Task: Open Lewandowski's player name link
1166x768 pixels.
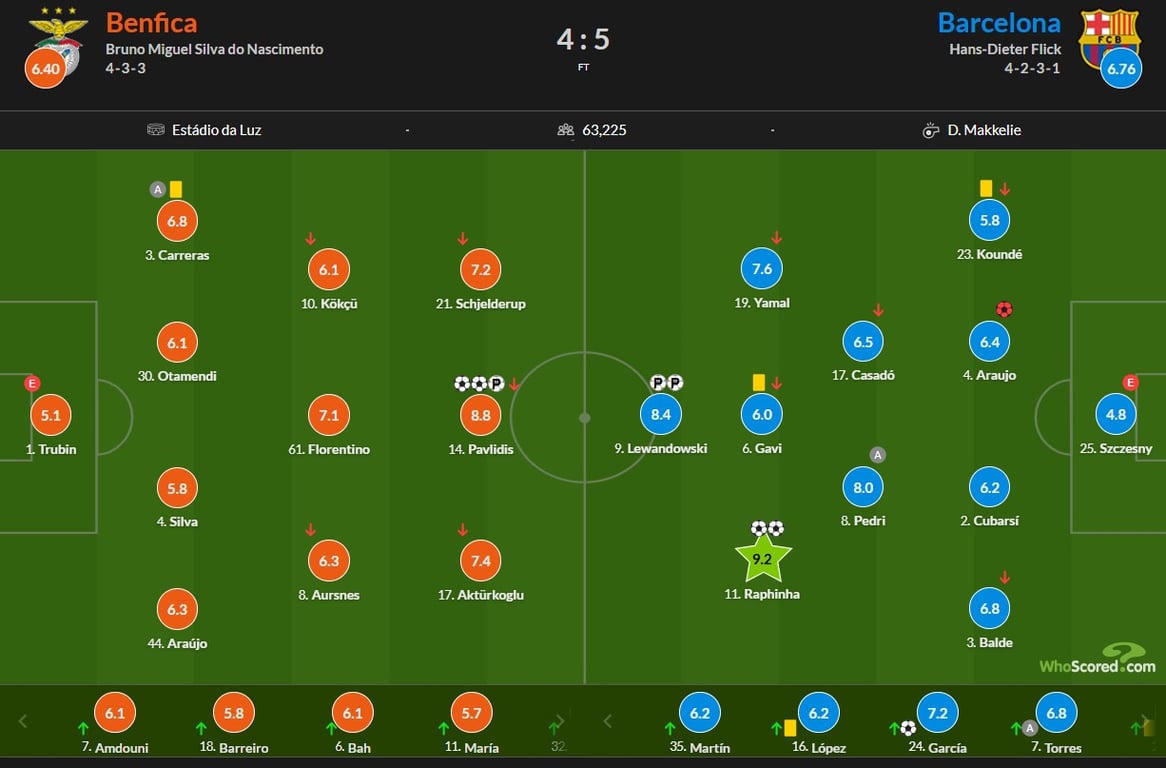Action: coord(660,449)
